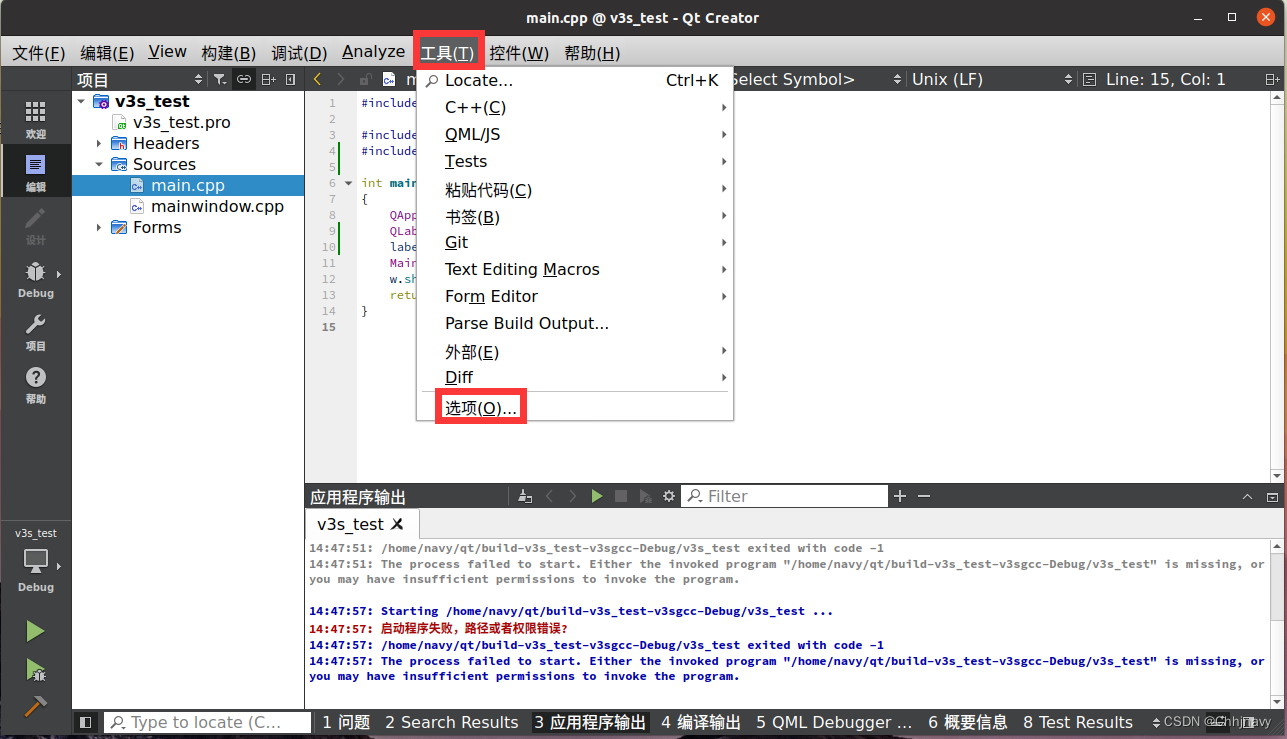Open application output settings gear
Viewport: 1287px width, 739px height.
(x=669, y=496)
